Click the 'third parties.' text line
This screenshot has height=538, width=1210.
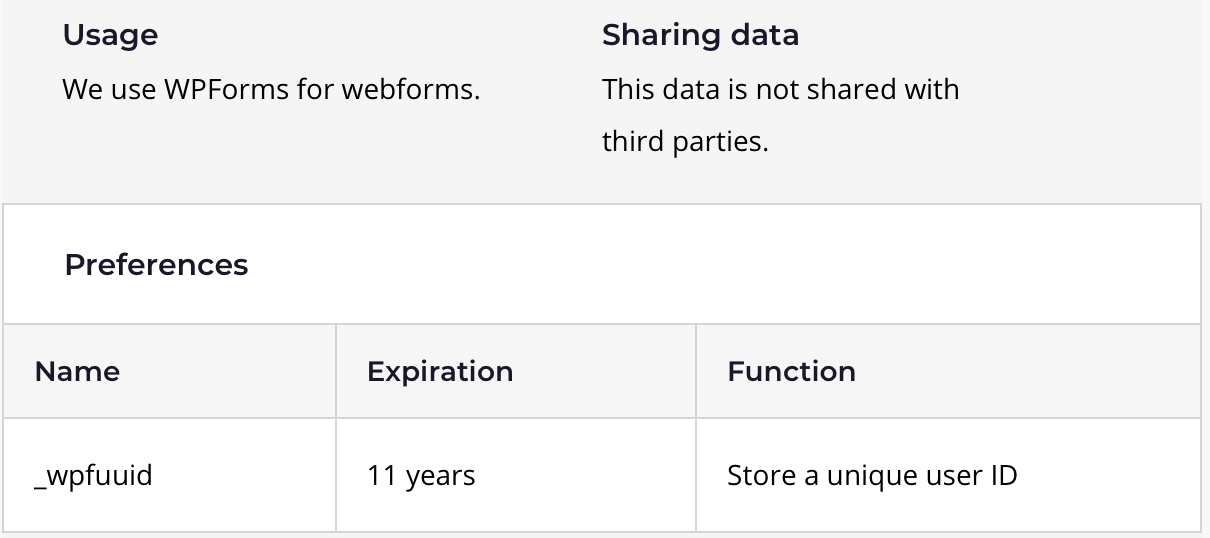coord(685,142)
